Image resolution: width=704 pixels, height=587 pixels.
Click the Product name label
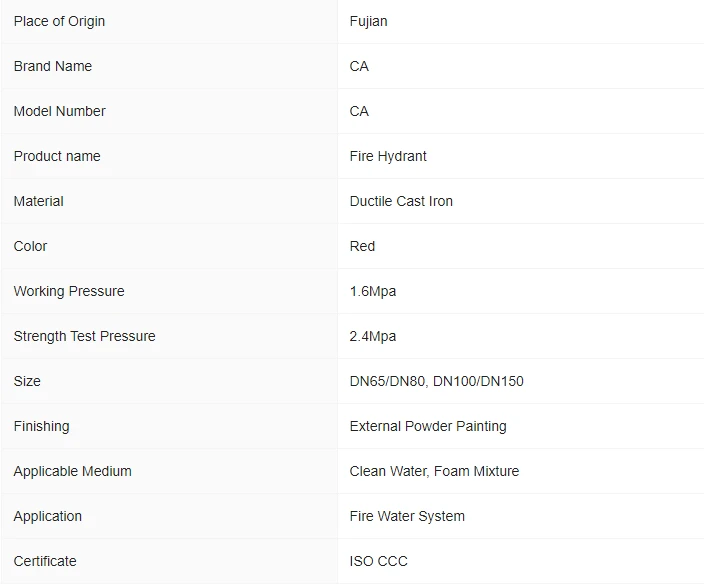pos(57,156)
